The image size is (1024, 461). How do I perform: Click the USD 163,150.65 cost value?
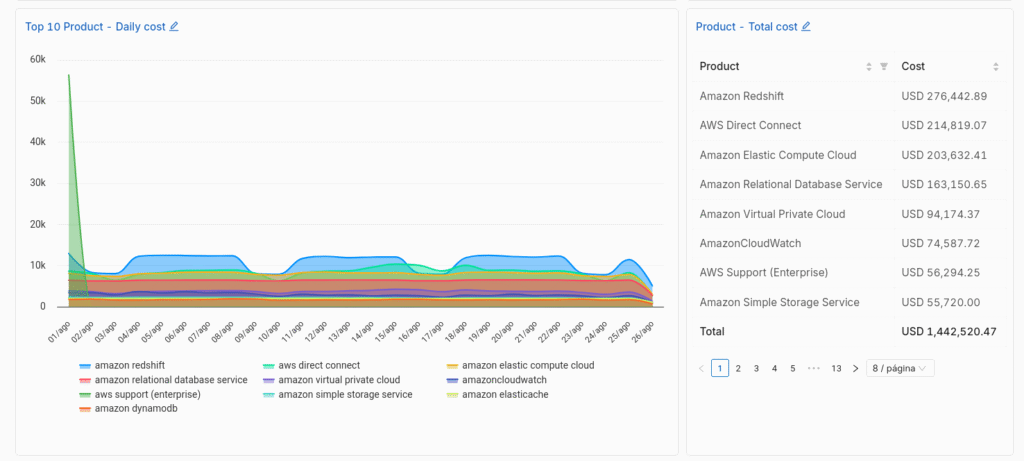tap(944, 185)
